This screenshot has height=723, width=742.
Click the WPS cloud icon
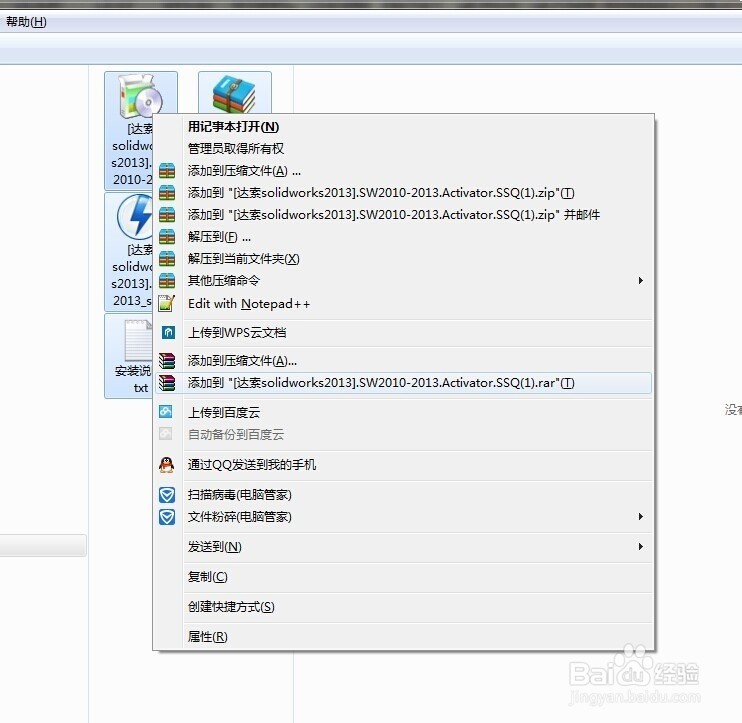pos(168,333)
